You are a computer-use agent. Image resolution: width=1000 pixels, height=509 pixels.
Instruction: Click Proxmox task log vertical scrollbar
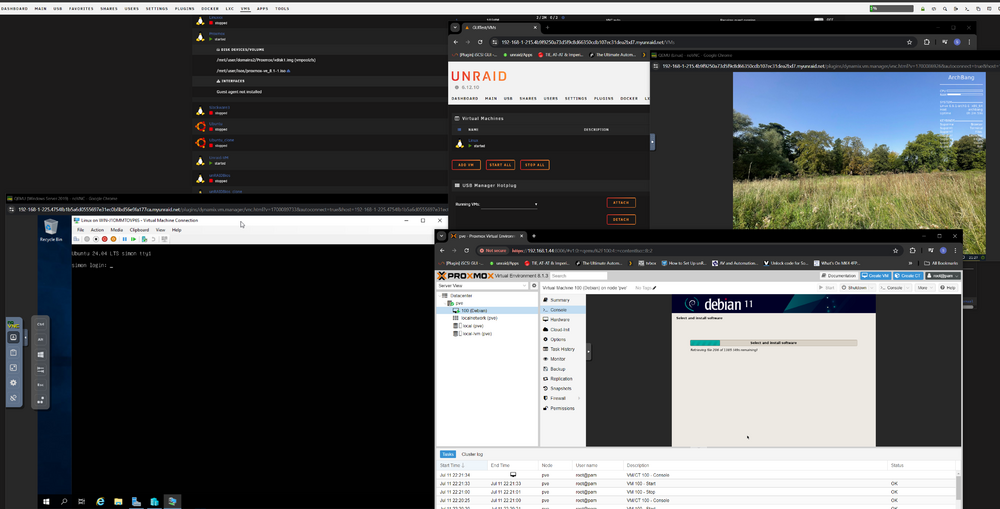point(957,488)
